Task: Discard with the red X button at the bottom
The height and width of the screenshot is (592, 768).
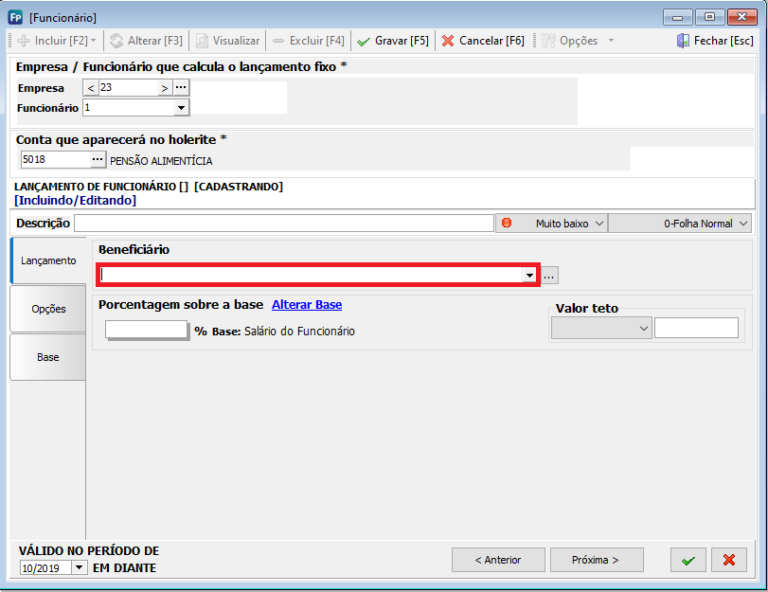Action: click(x=729, y=560)
